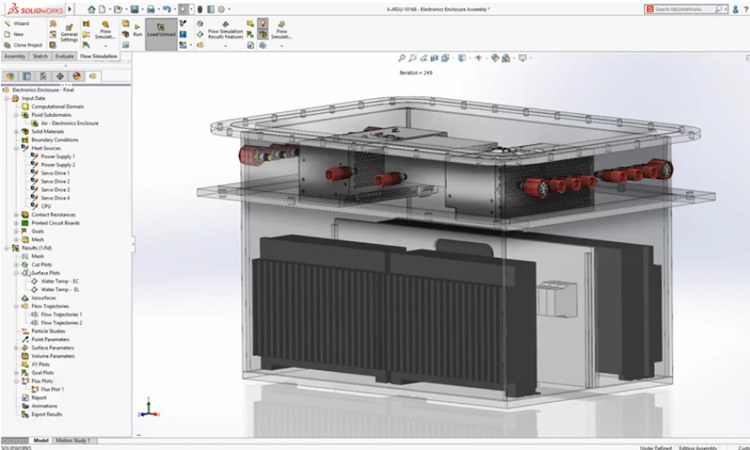This screenshot has height=450, width=750.
Task: Select Flow Trajectories 1 in the results tree
Action: tap(62, 315)
